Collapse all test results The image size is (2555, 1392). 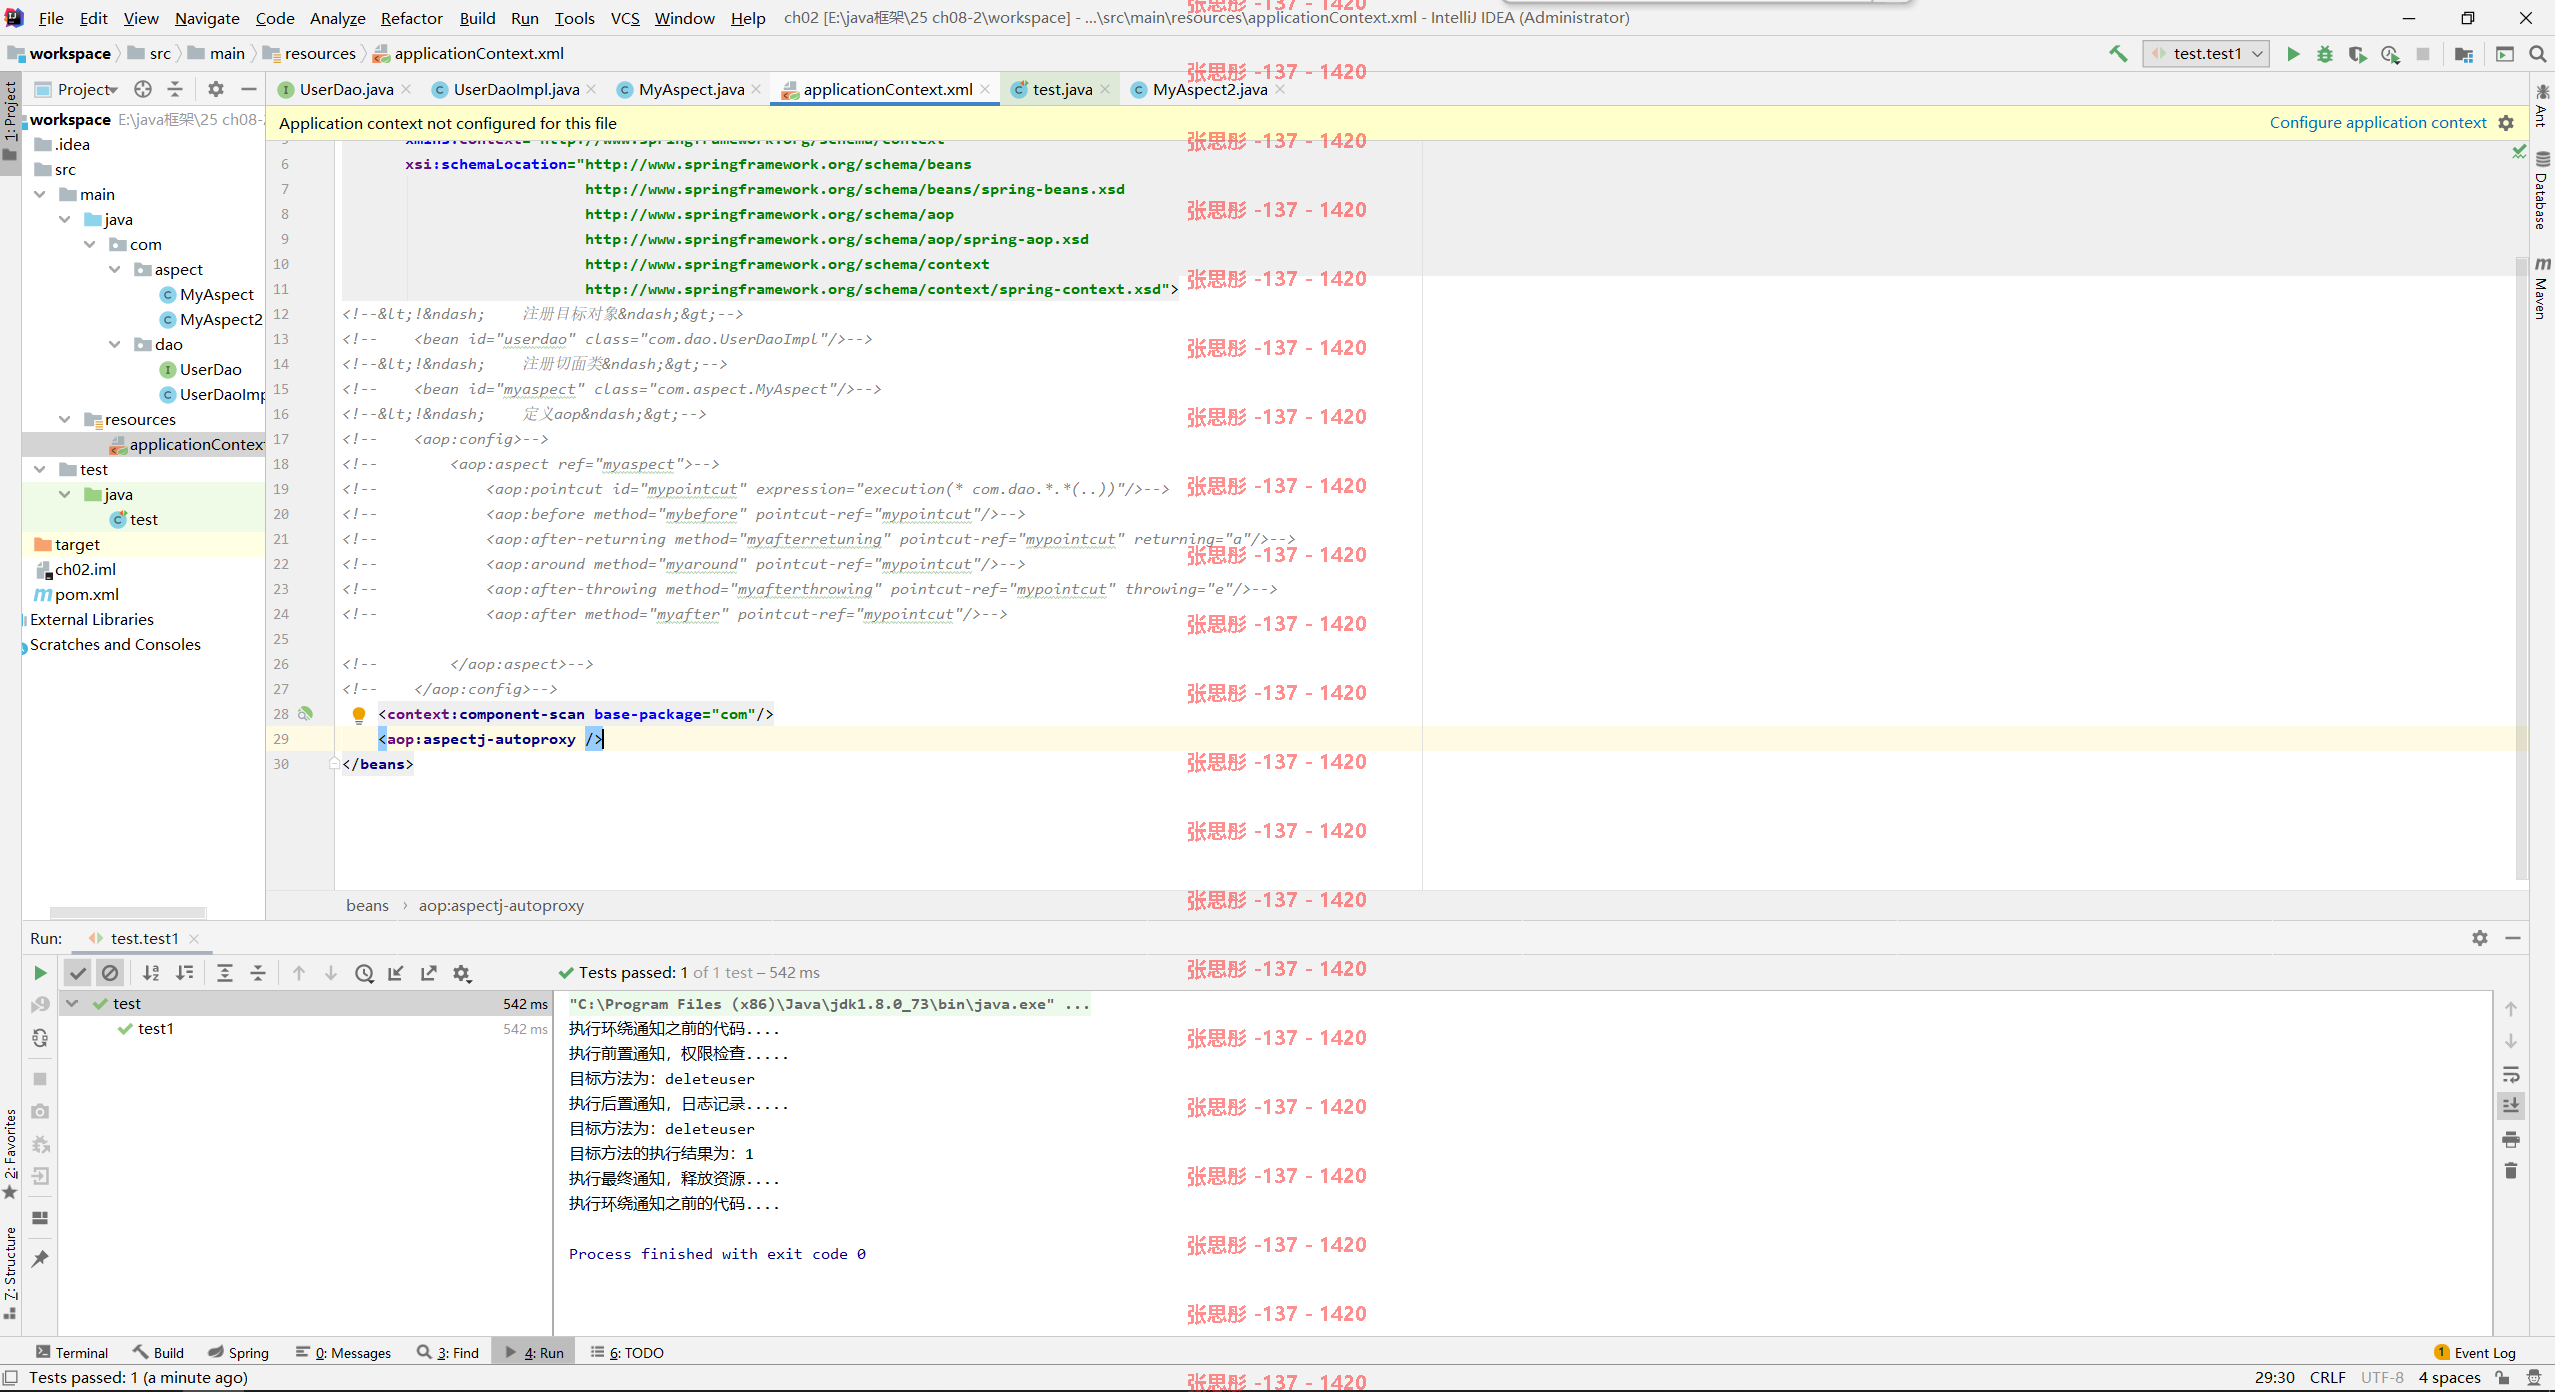click(x=258, y=973)
